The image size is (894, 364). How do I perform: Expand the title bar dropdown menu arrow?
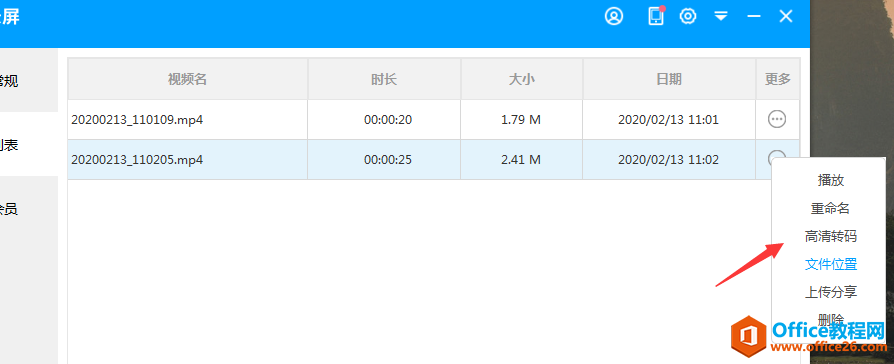pos(721,17)
